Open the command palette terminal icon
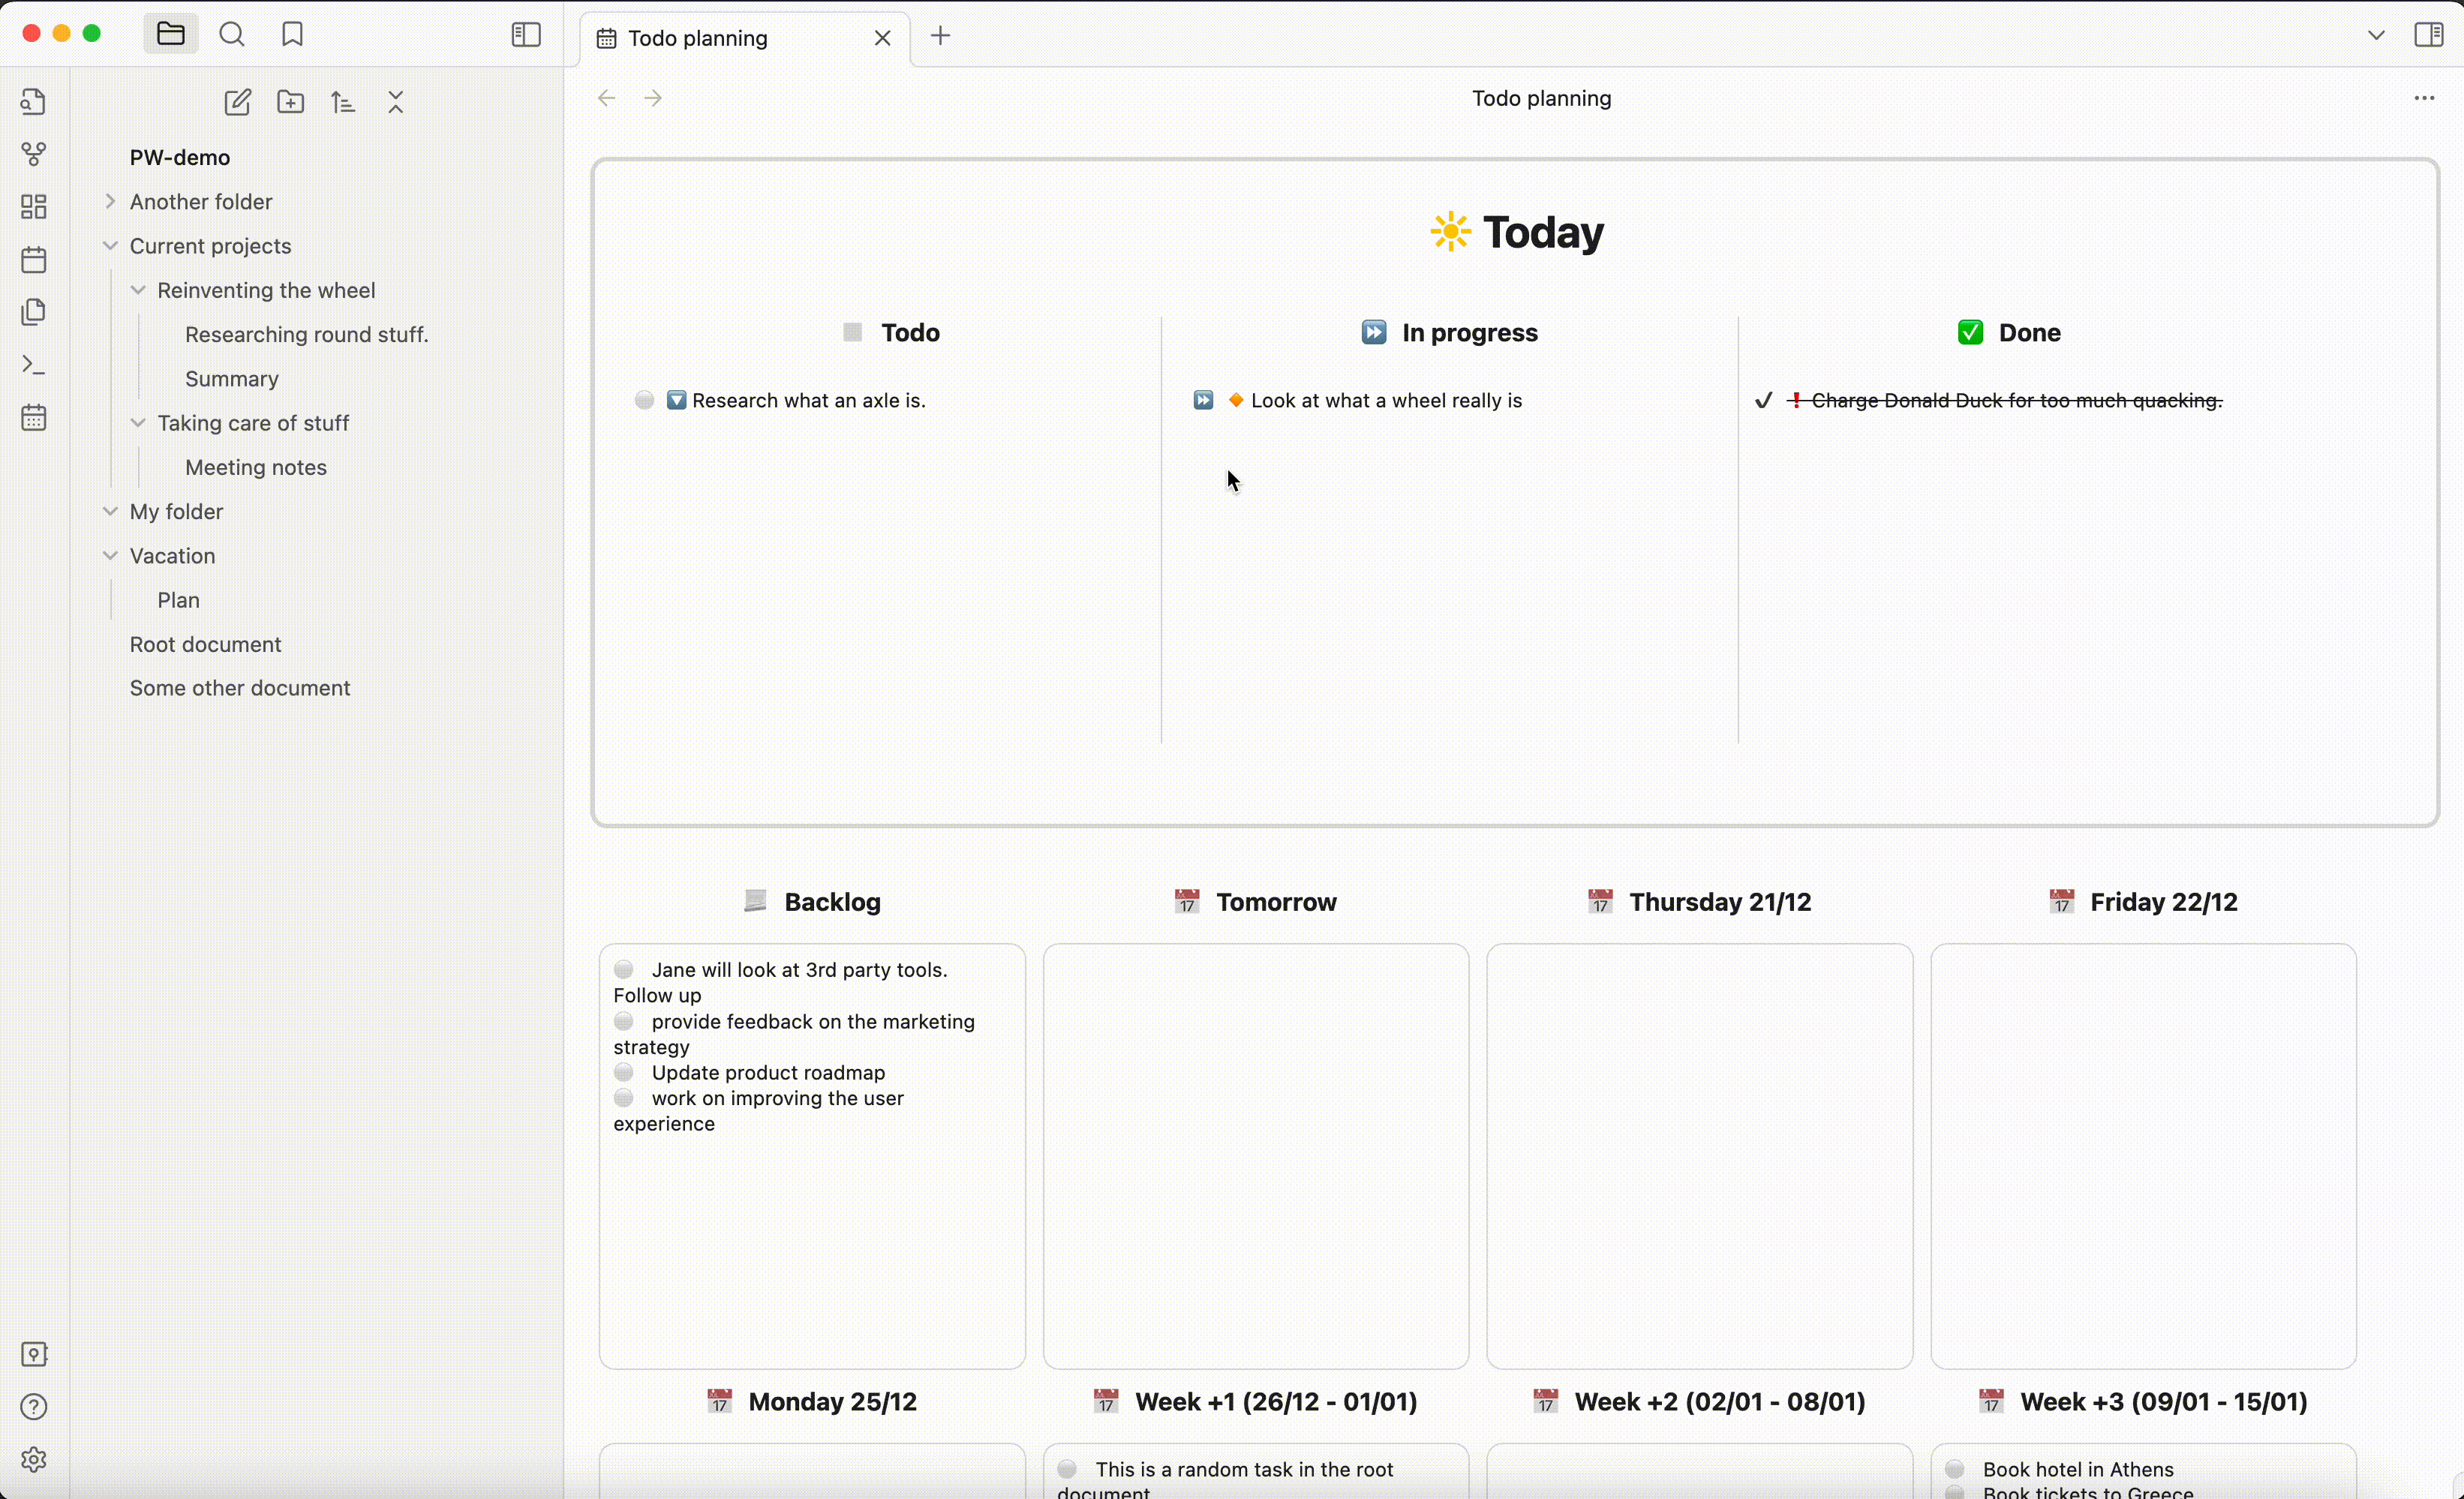 tap(34, 365)
